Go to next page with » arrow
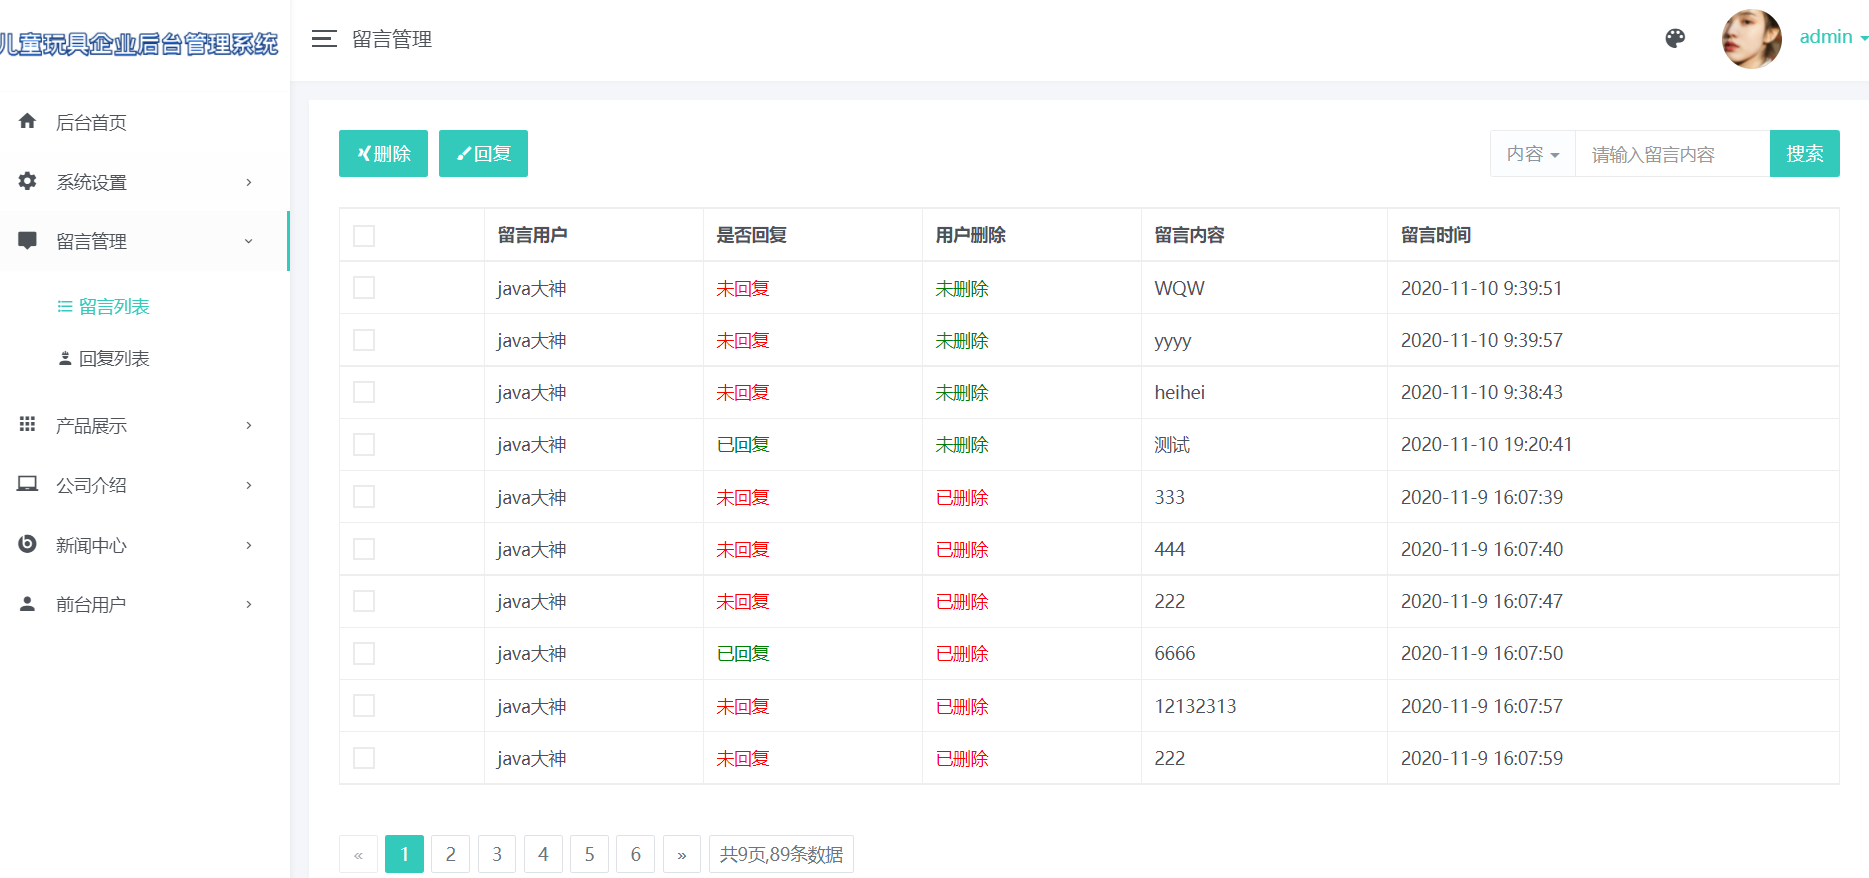This screenshot has height=878, width=1869. [x=682, y=854]
